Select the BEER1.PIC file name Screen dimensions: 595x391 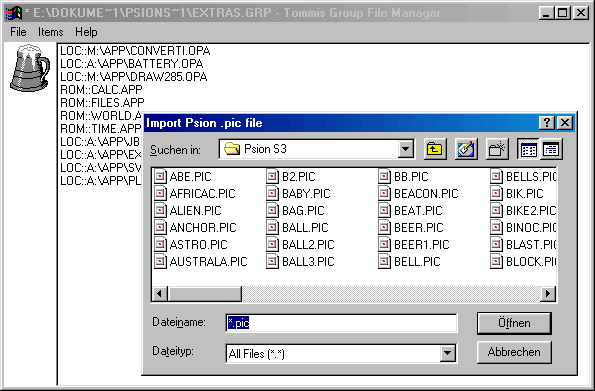coord(422,244)
